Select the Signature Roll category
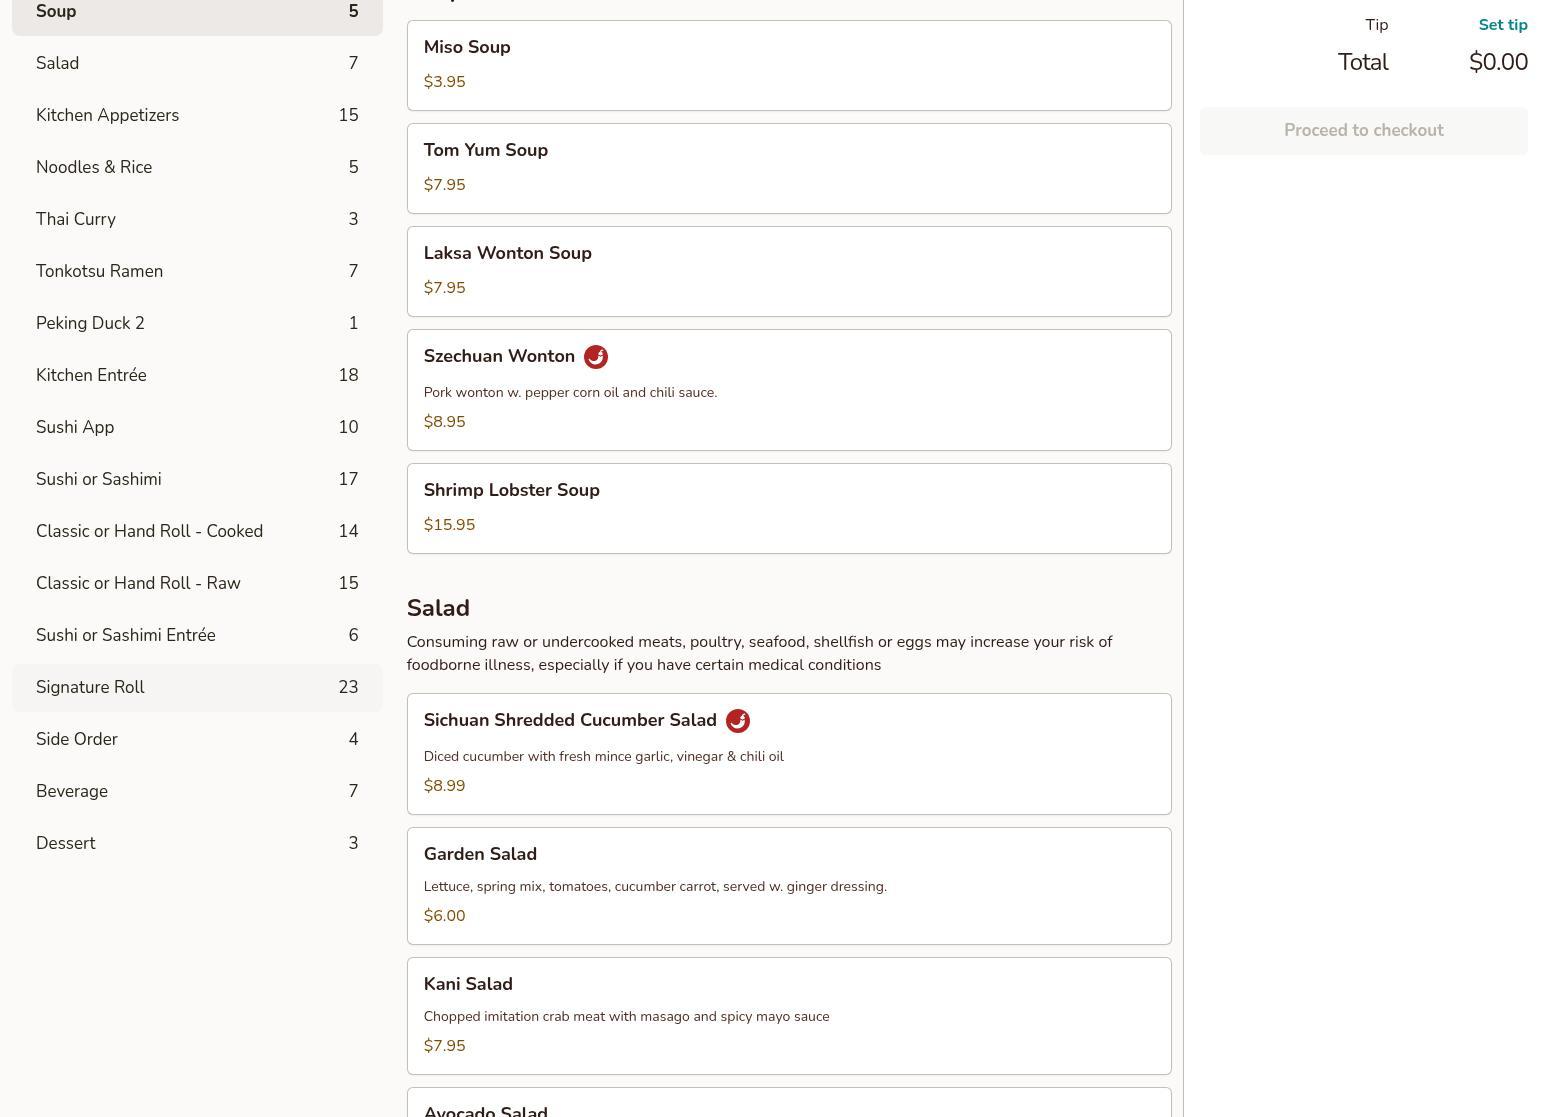This screenshot has height=1117, width=1544. pos(197,687)
